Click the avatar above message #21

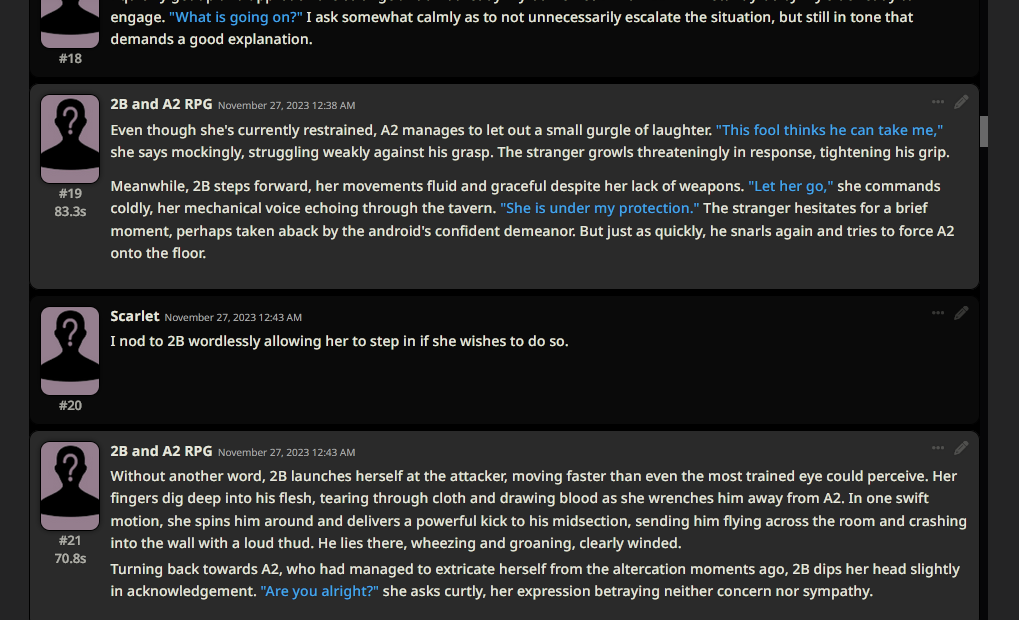(x=70, y=485)
